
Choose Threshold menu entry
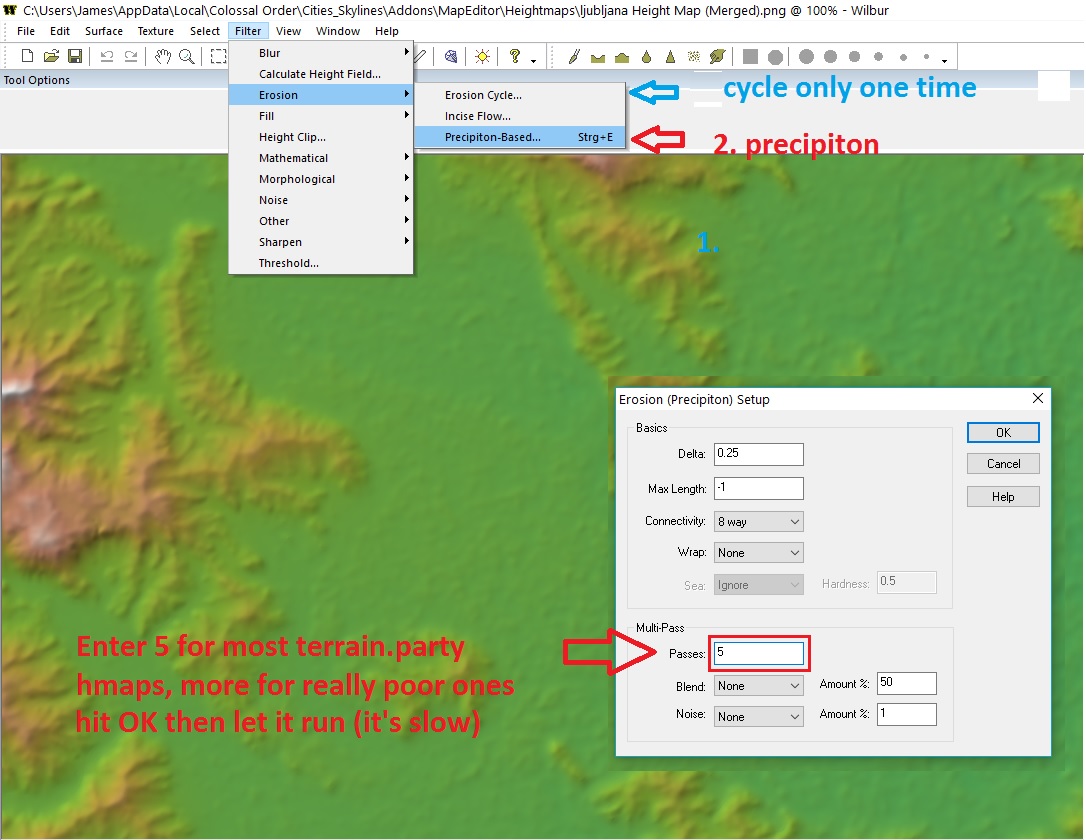[x=321, y=262]
